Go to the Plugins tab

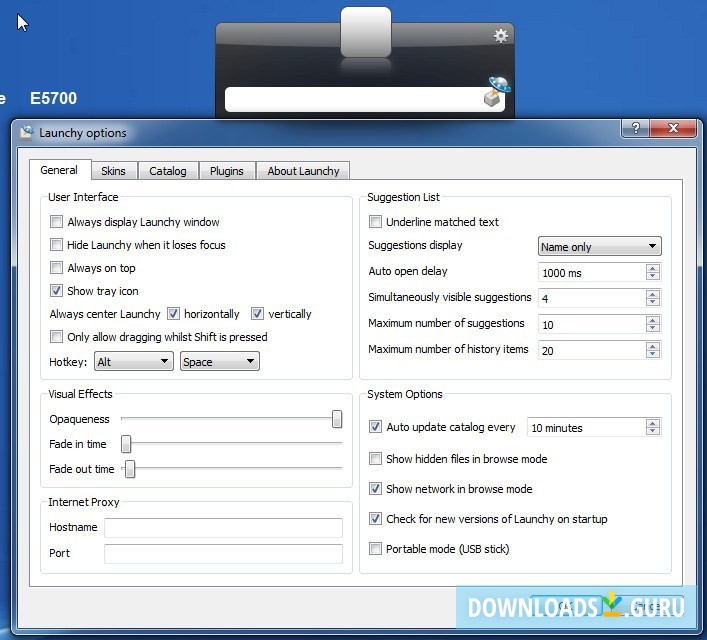coord(227,171)
